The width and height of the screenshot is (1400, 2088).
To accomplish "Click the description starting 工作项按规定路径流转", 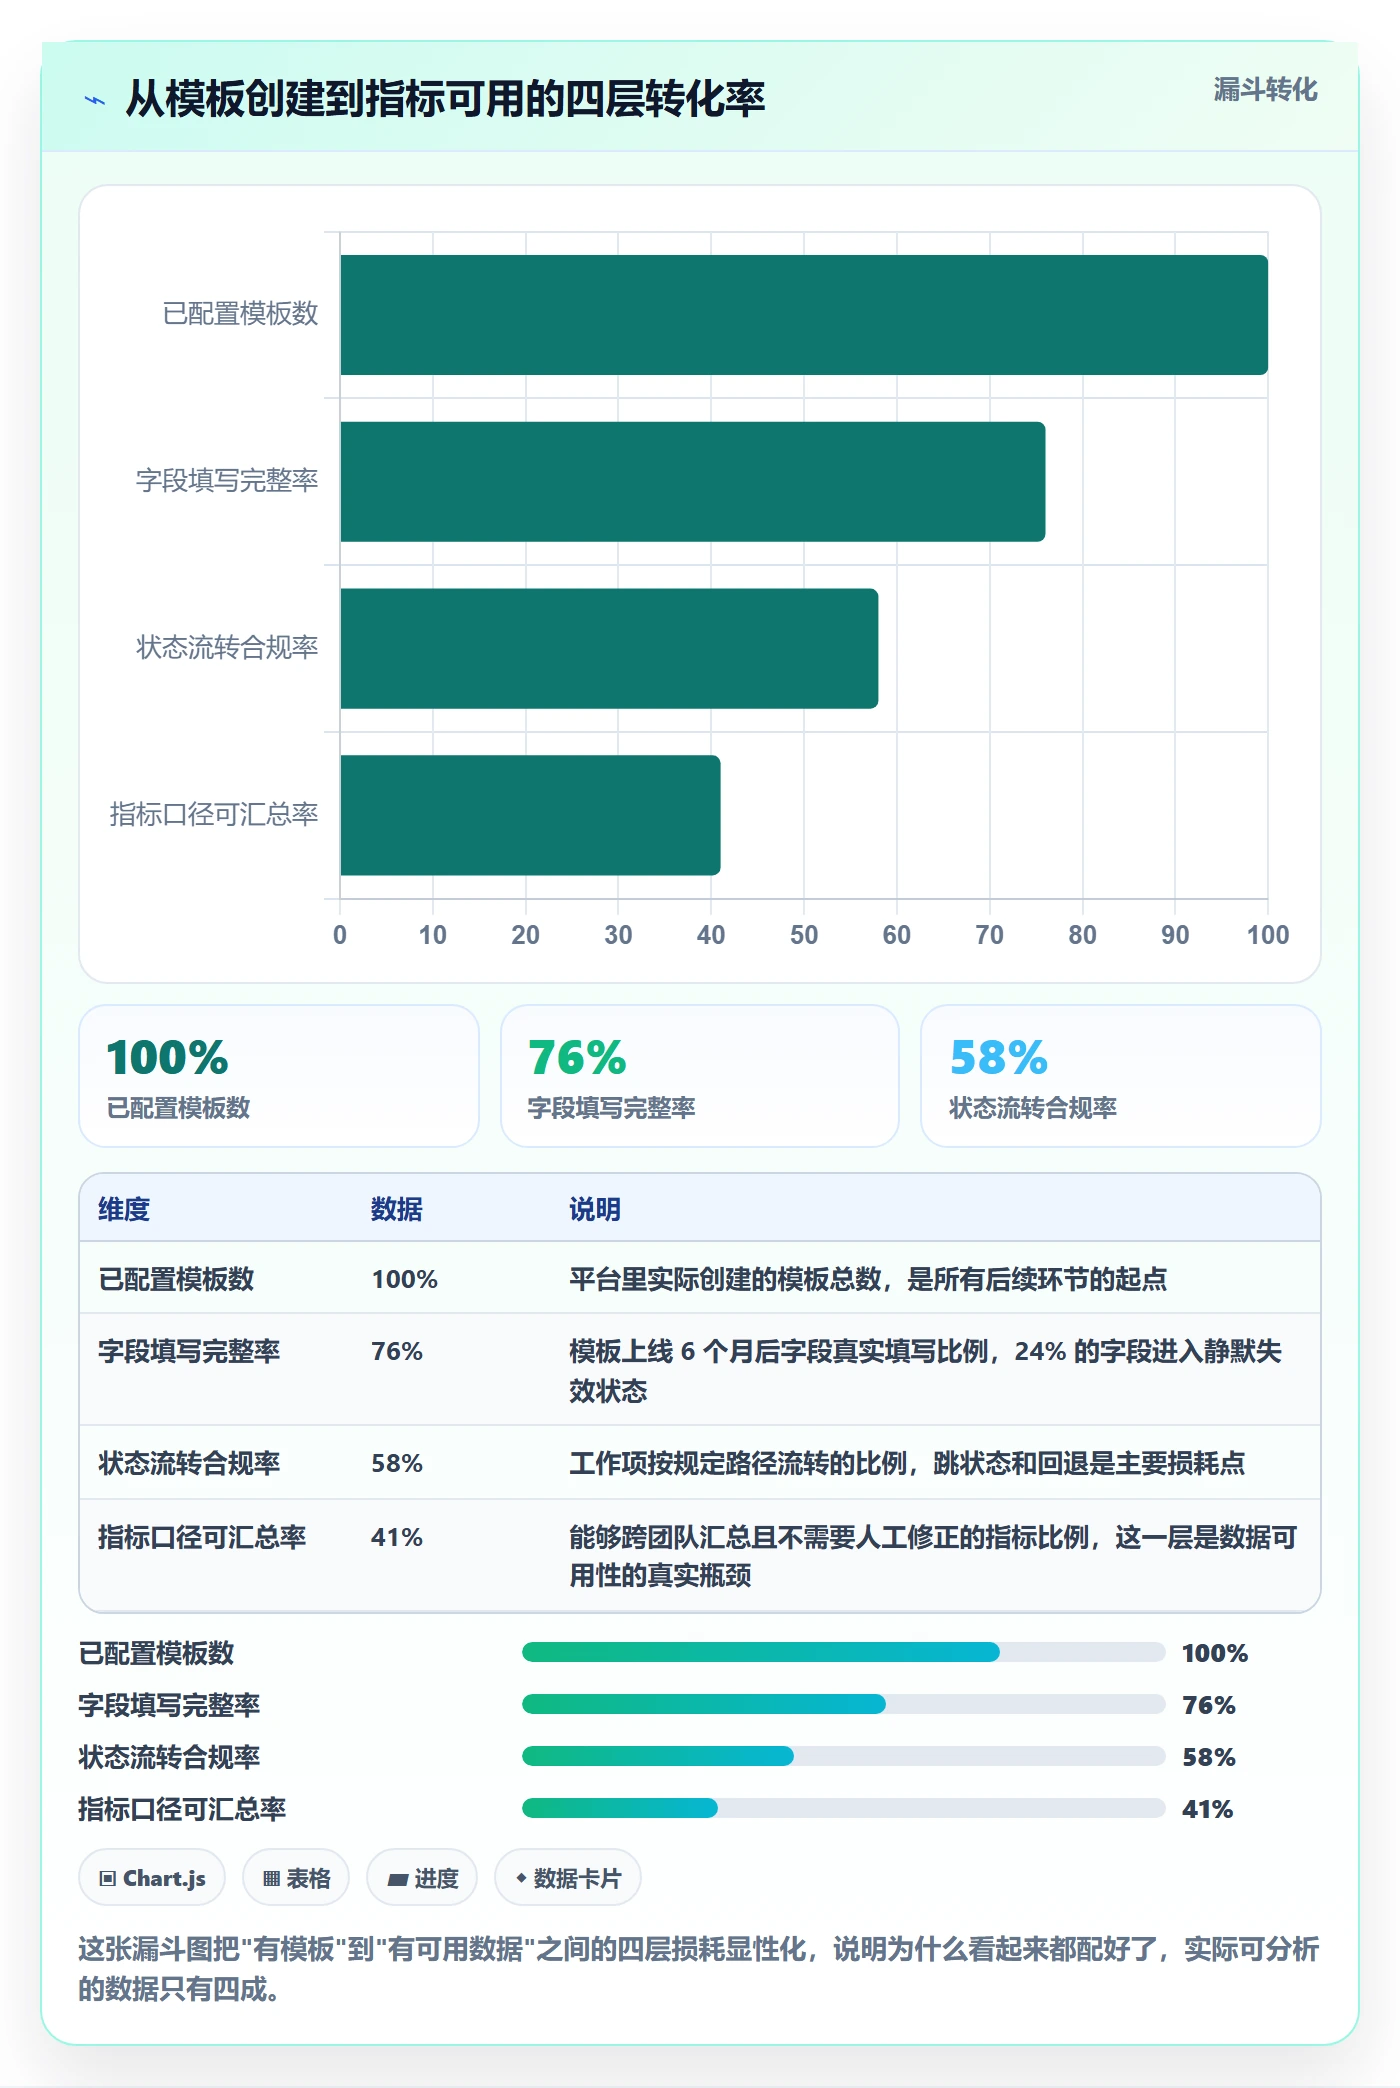I will pos(907,1463).
